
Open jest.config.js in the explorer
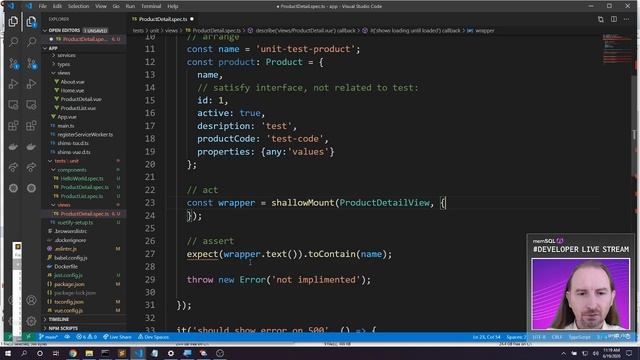(68, 275)
